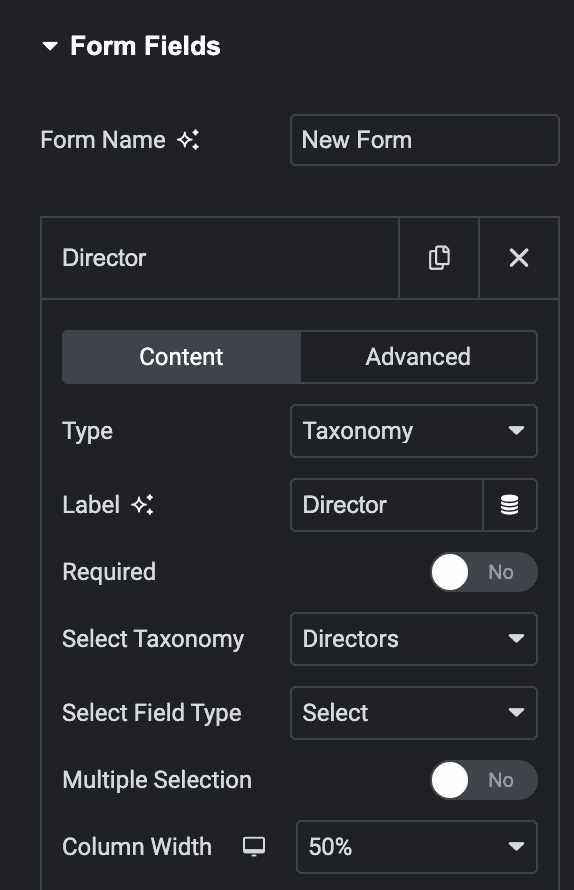This screenshot has width=574, height=890.
Task: Edit the Label input containing Director
Action: 387,505
